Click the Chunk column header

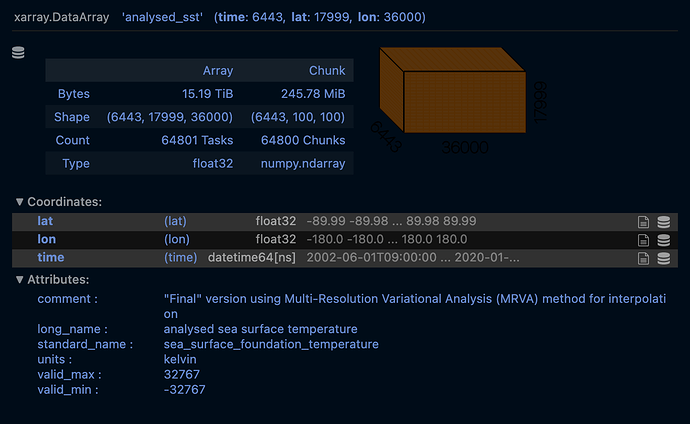click(x=327, y=70)
